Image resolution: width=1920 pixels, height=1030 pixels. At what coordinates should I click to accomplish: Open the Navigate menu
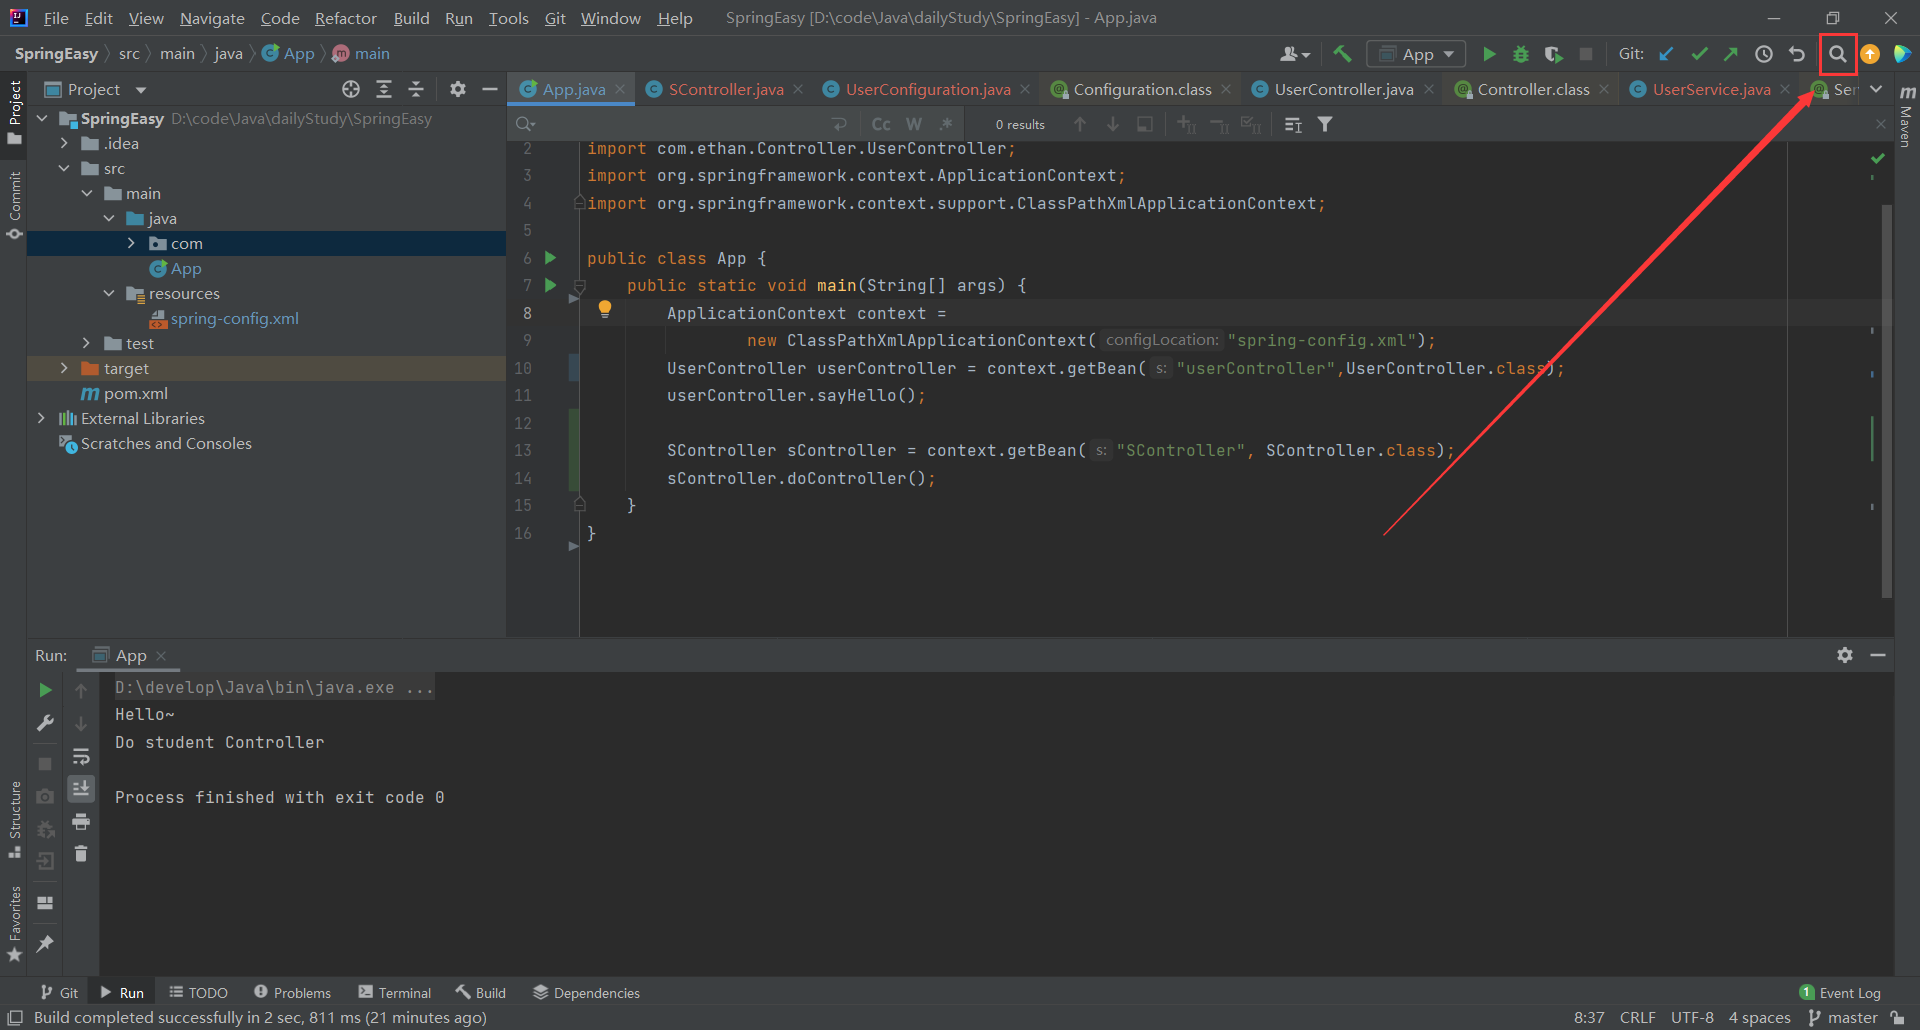(212, 18)
